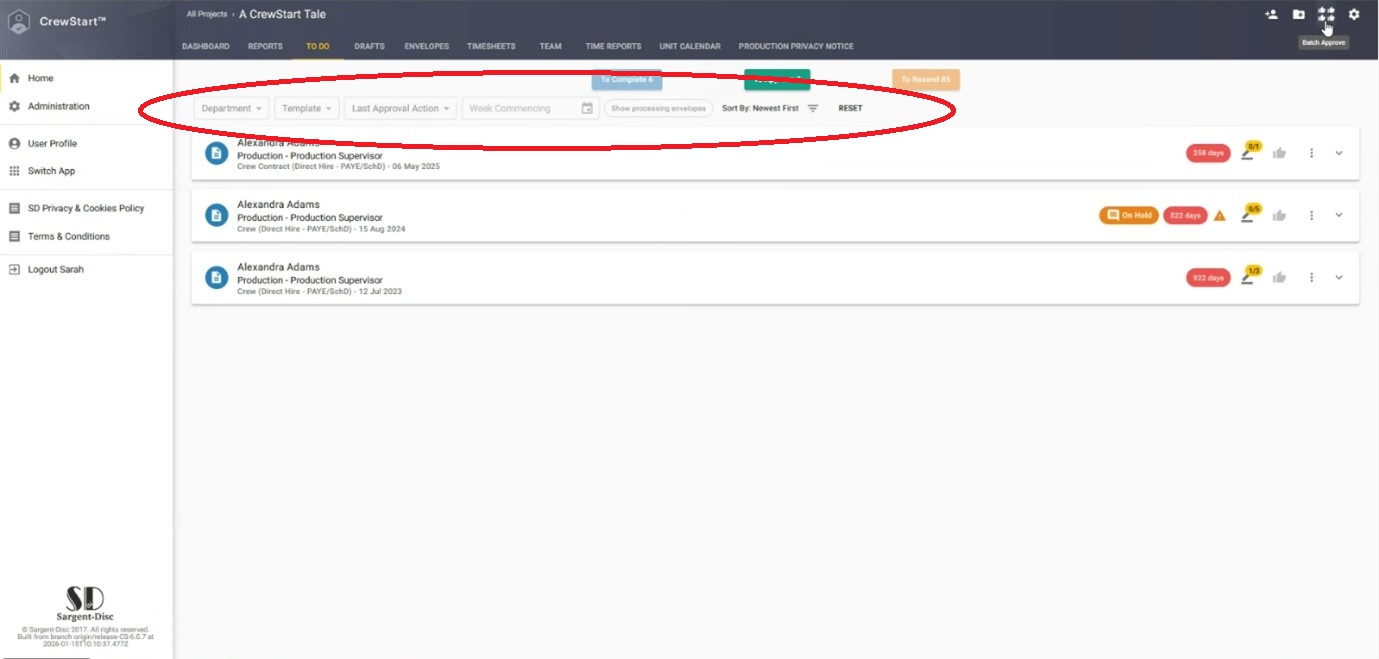Viewport: 1379px width, 659px height.
Task: Click the calendar icon in Week Commencing field
Action: (587, 108)
